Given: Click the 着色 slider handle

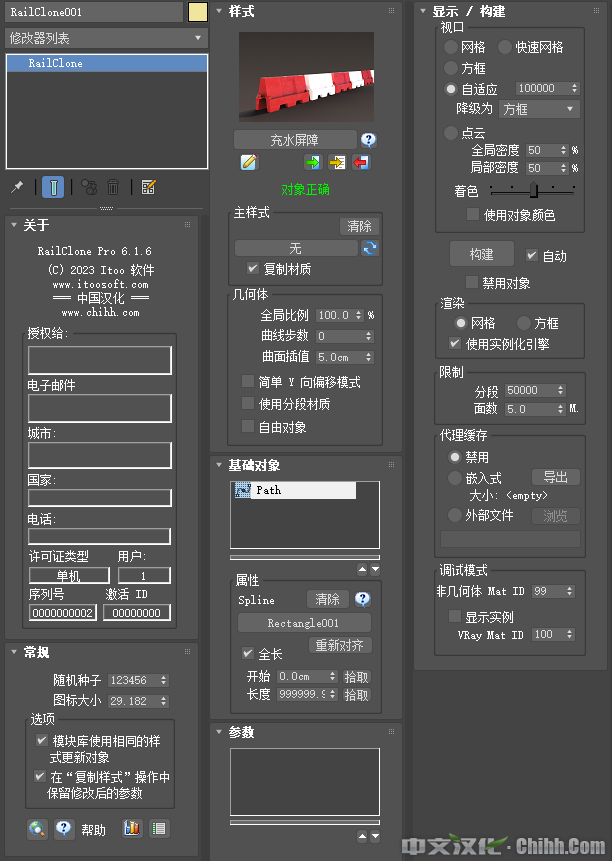Looking at the screenshot, I should coord(533,190).
